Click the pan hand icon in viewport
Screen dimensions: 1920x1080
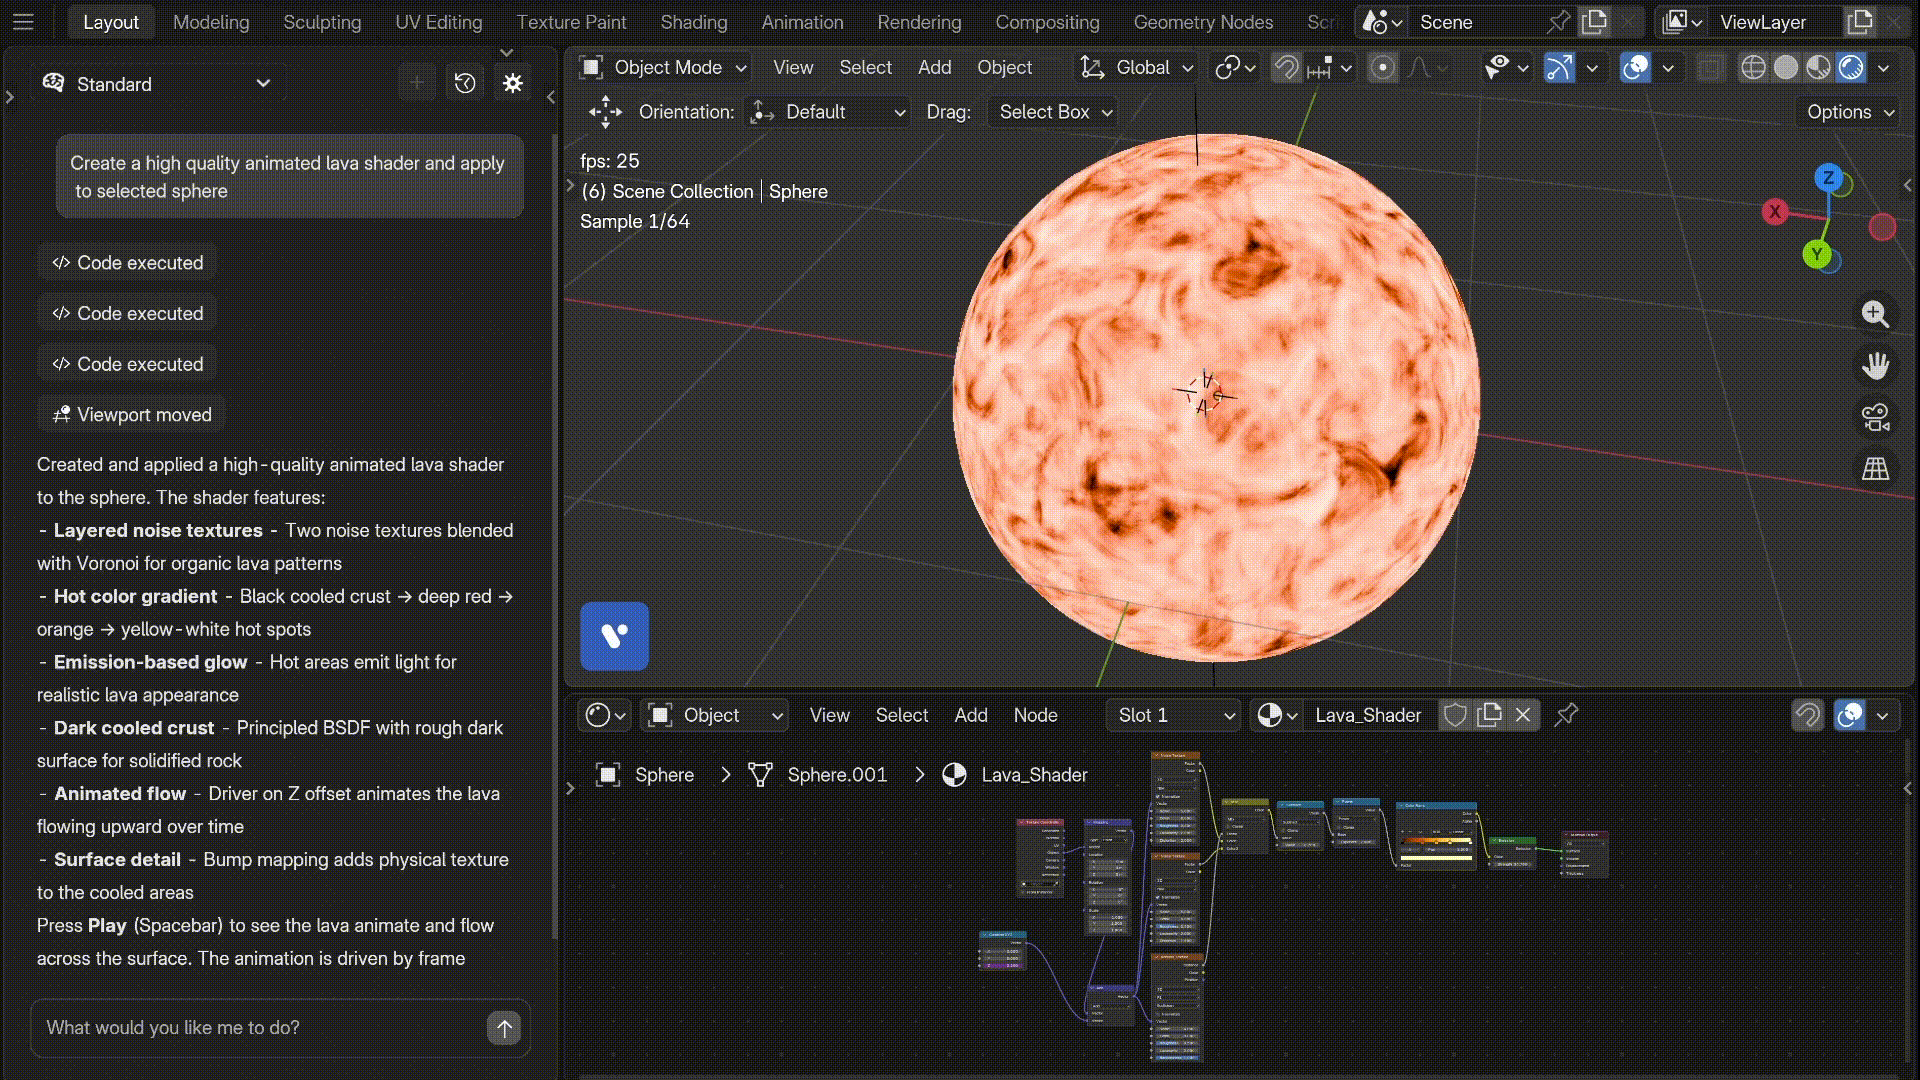pyautogui.click(x=1875, y=366)
